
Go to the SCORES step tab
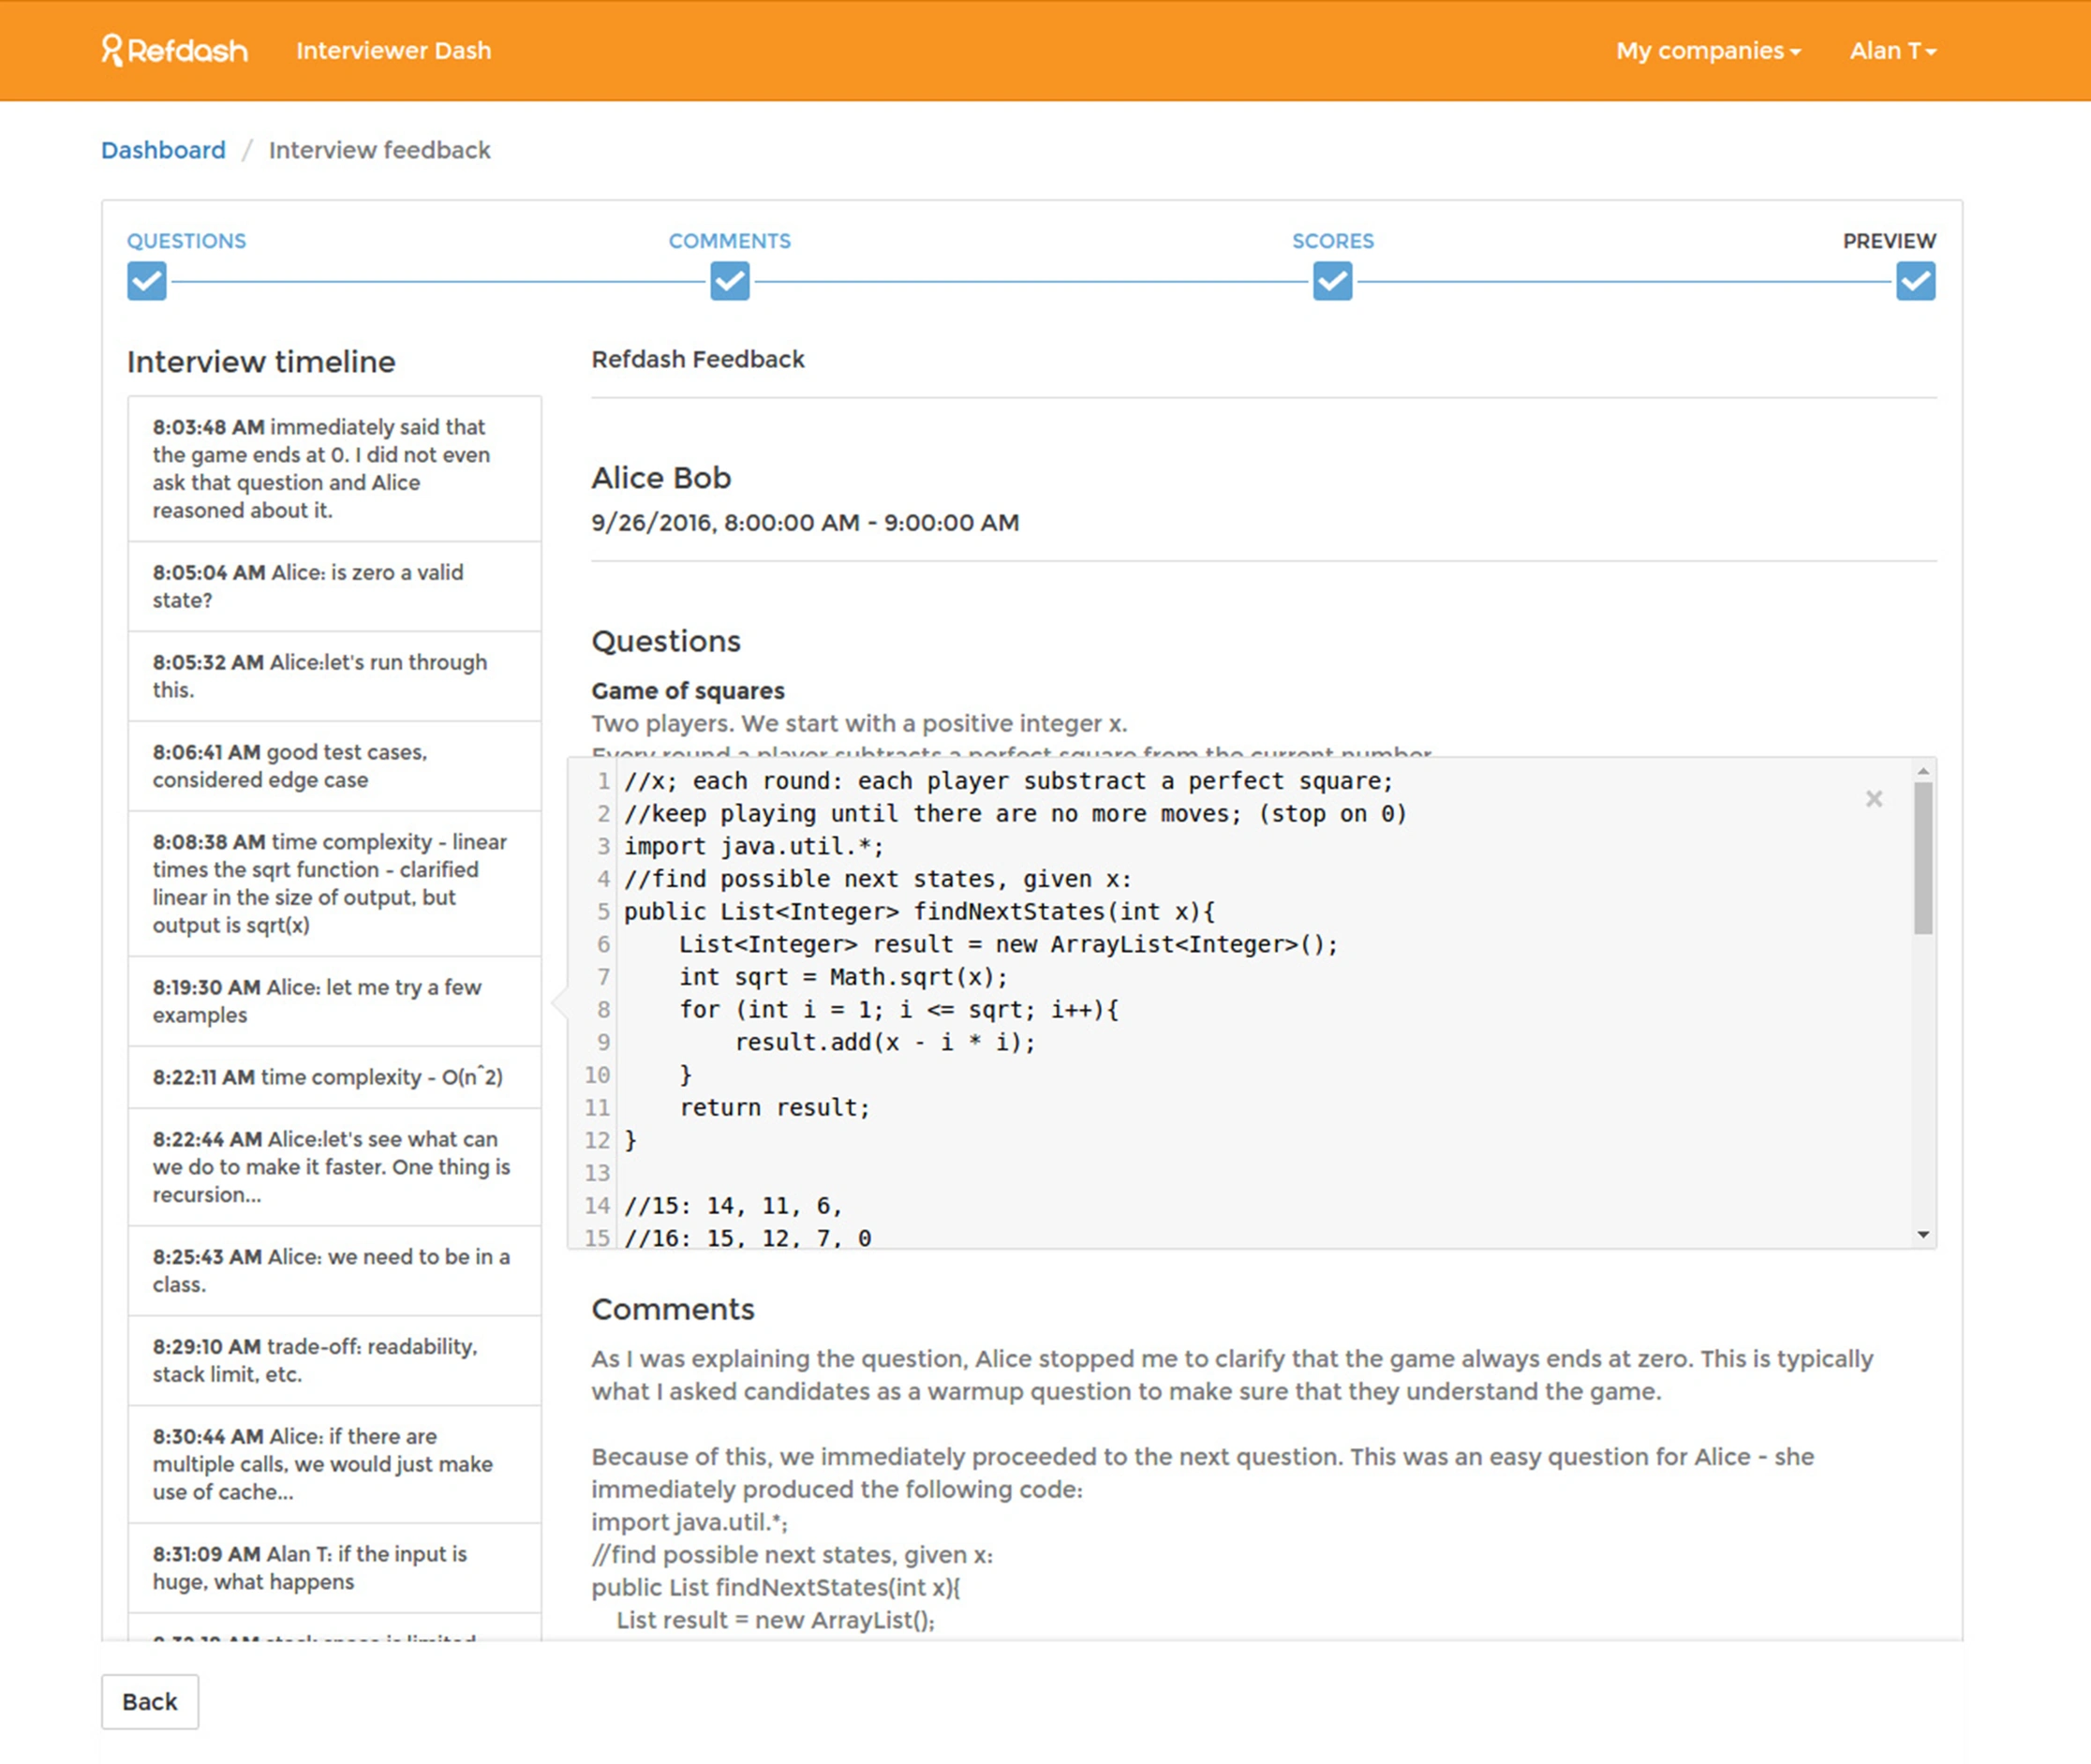click(x=1332, y=241)
